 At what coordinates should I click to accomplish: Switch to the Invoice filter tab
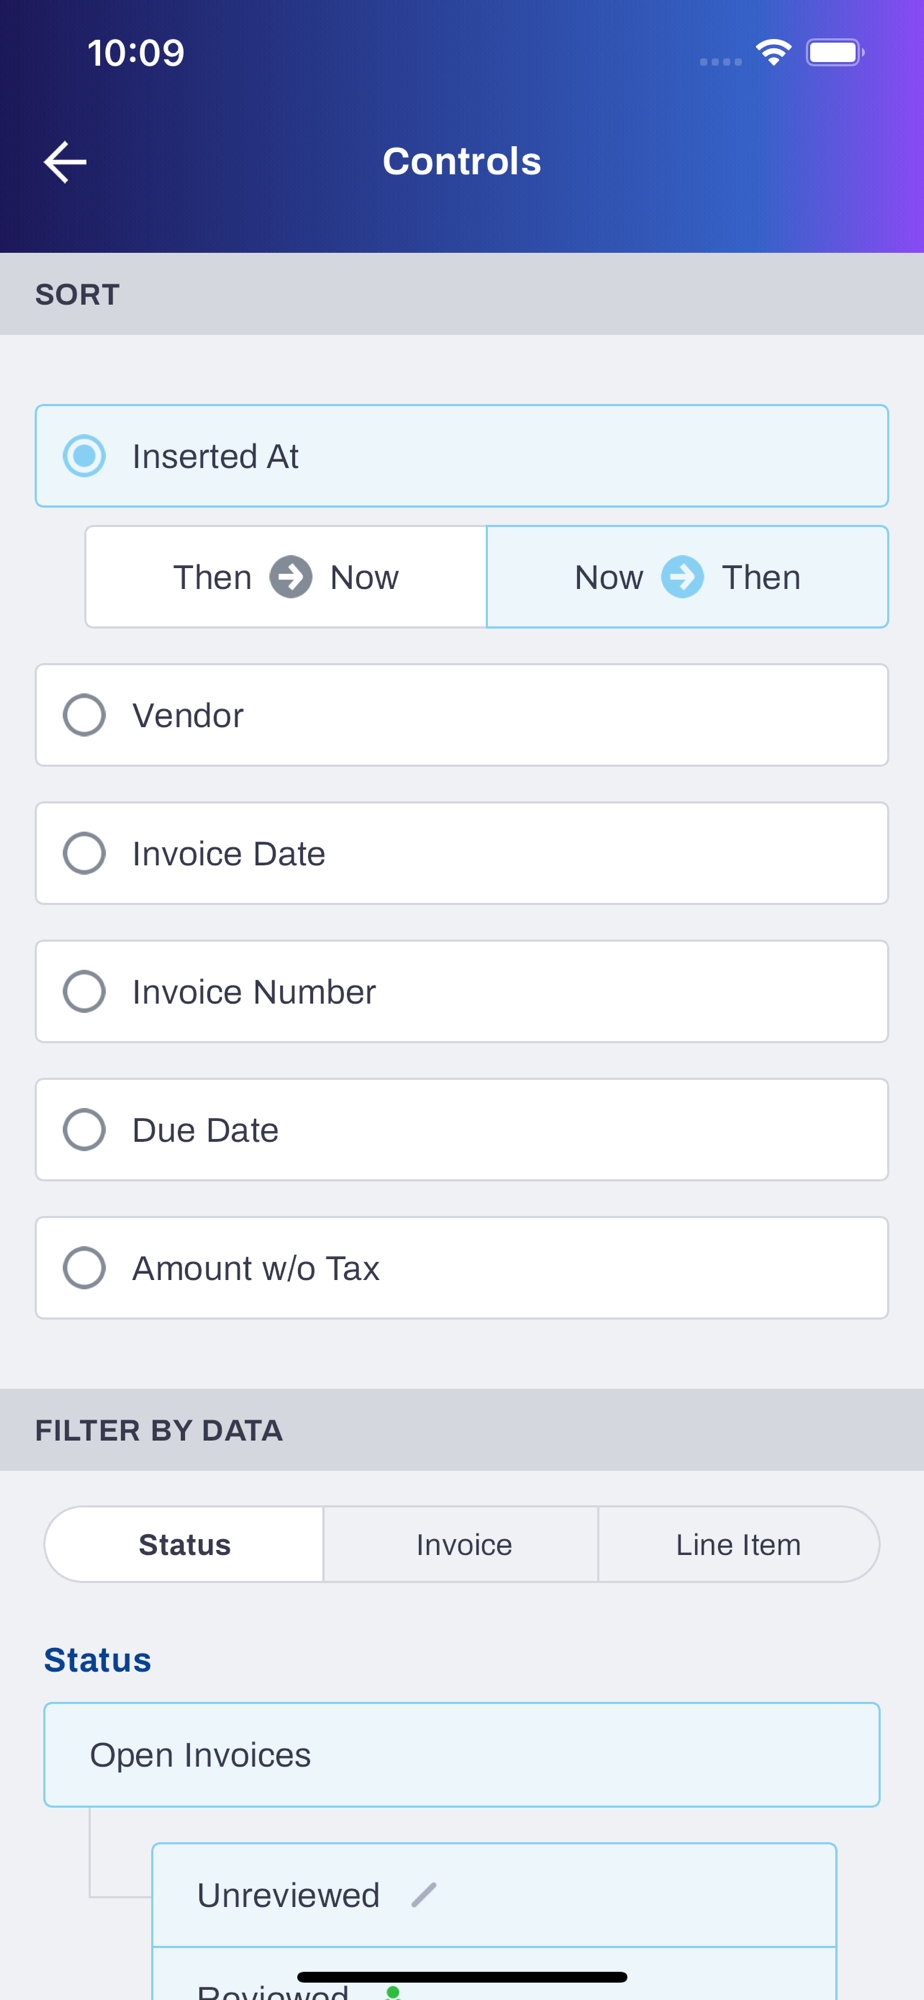coord(464,1545)
